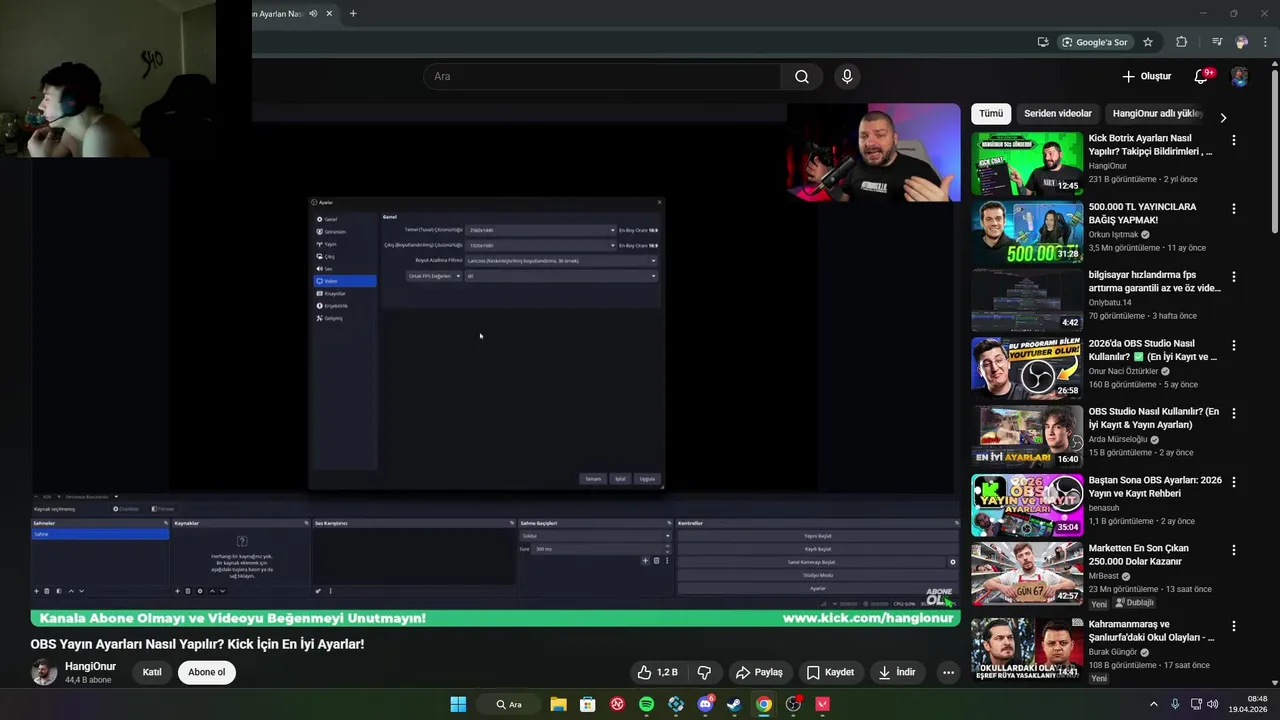Open Valorant from the taskbar
This screenshot has width=1280, height=720.
point(823,704)
